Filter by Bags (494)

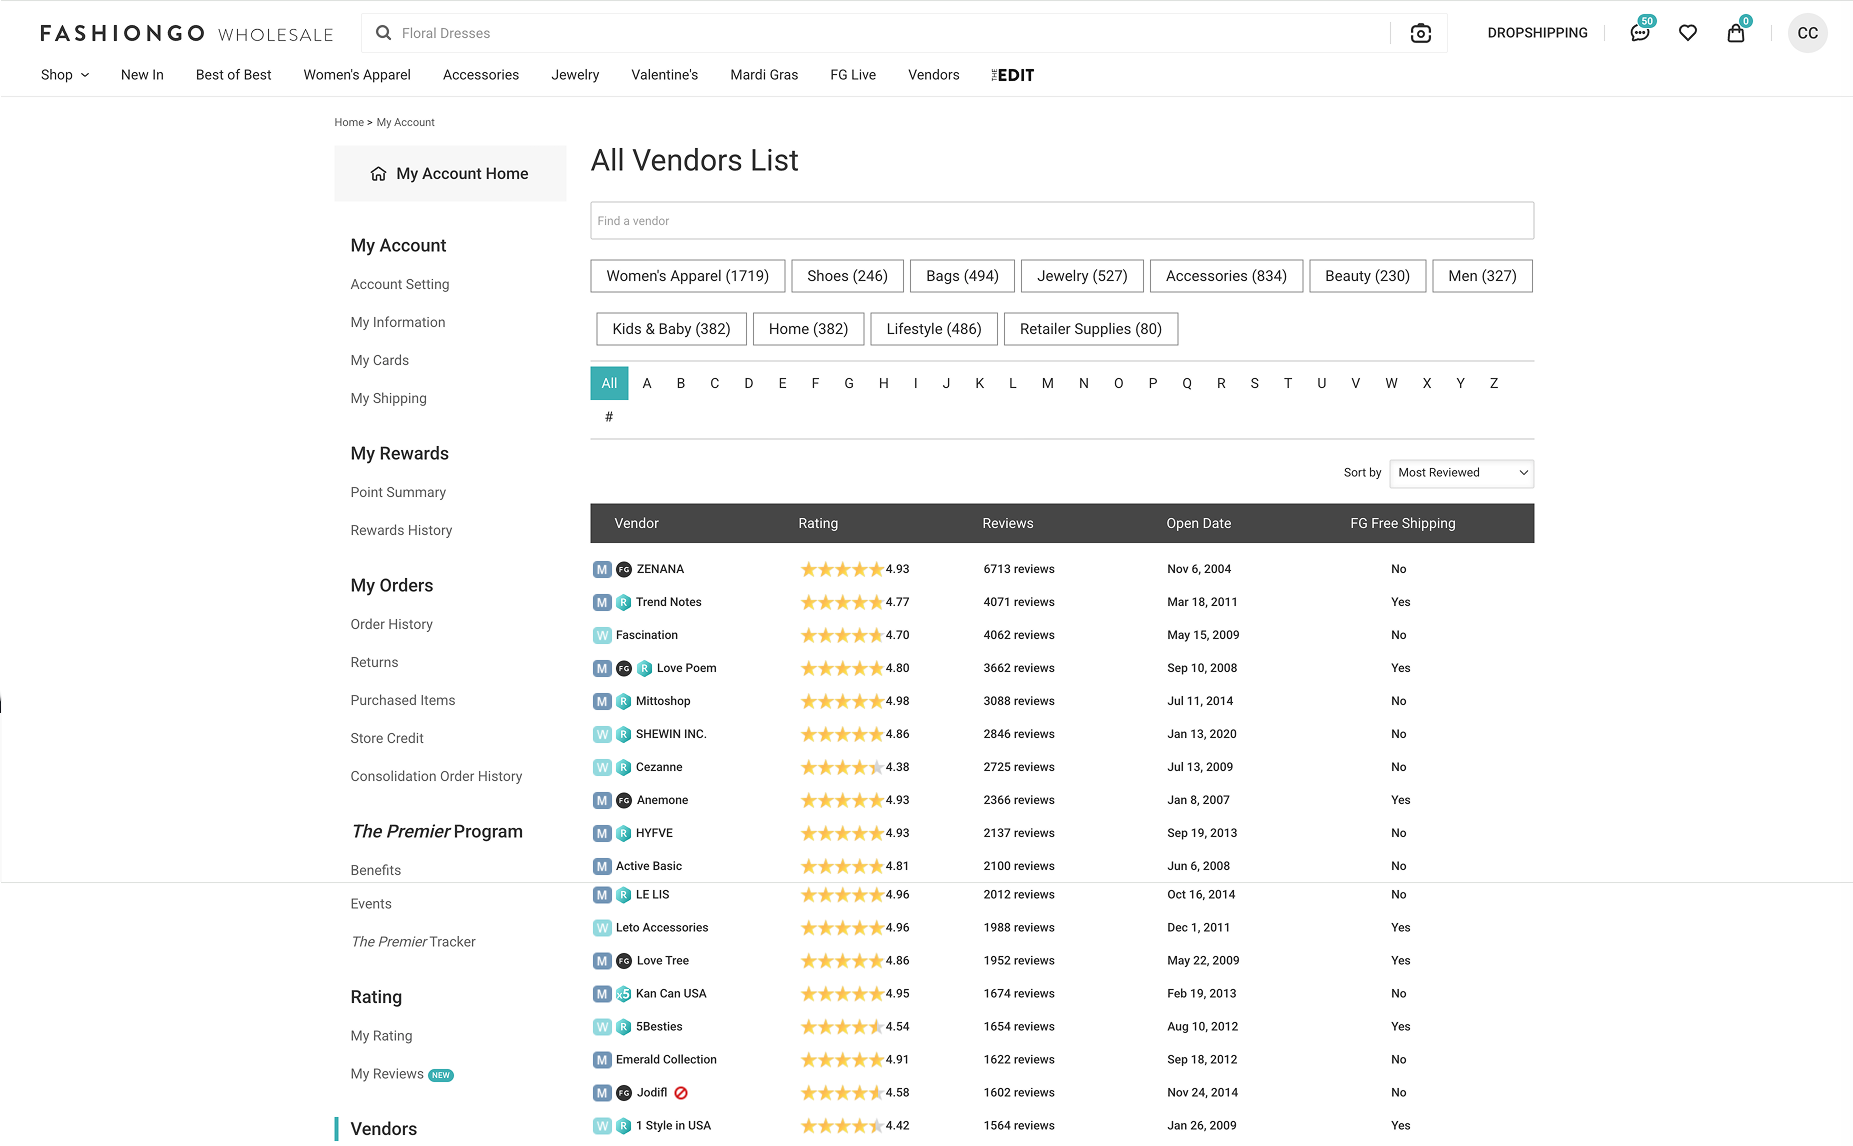tap(962, 276)
